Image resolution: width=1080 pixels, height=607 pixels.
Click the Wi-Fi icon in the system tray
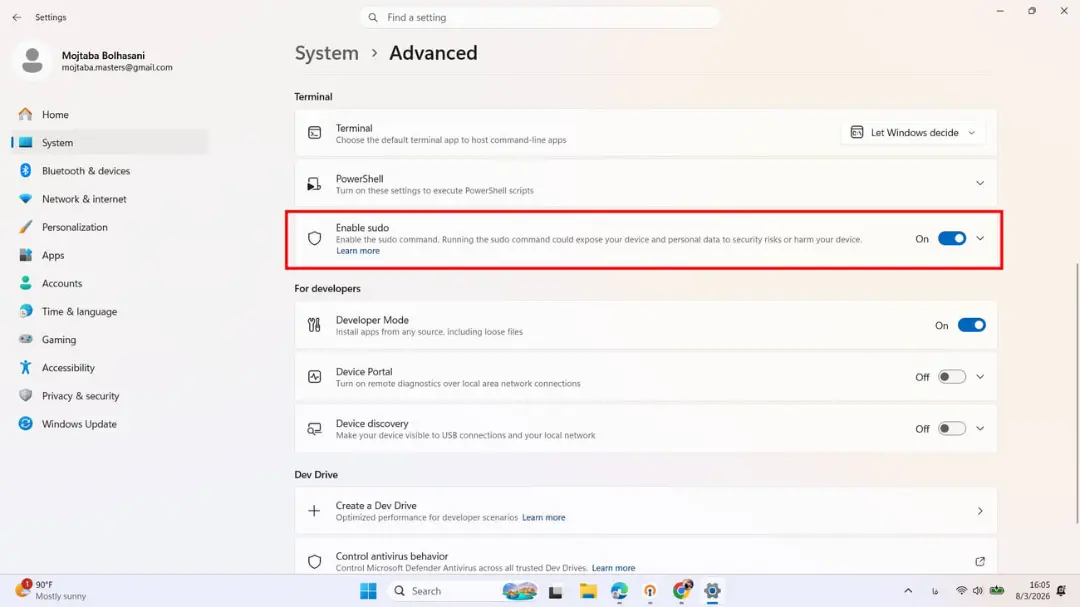point(961,590)
